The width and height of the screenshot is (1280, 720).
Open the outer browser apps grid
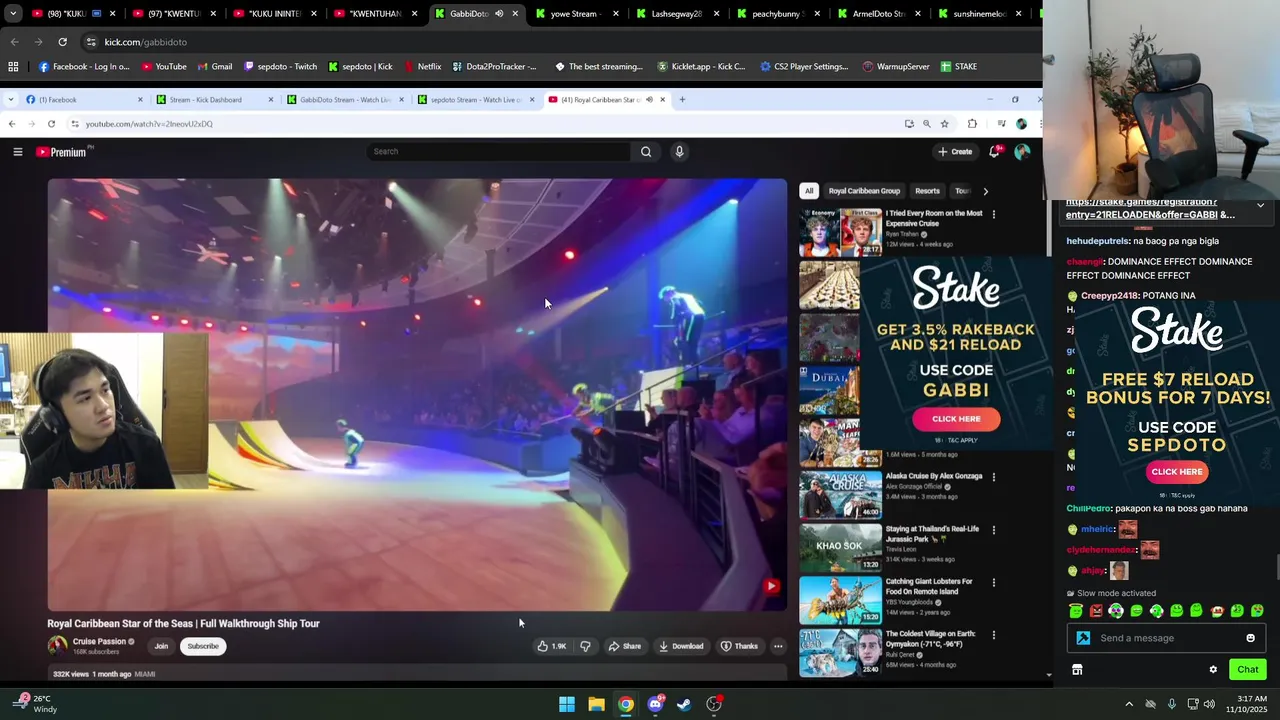[13, 67]
